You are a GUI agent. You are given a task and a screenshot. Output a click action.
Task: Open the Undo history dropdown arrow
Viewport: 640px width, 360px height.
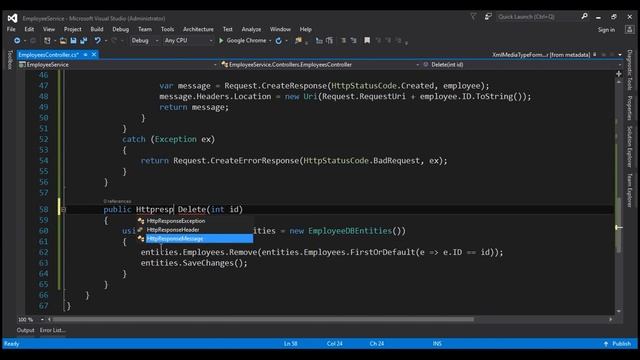pyautogui.click(x=106, y=41)
